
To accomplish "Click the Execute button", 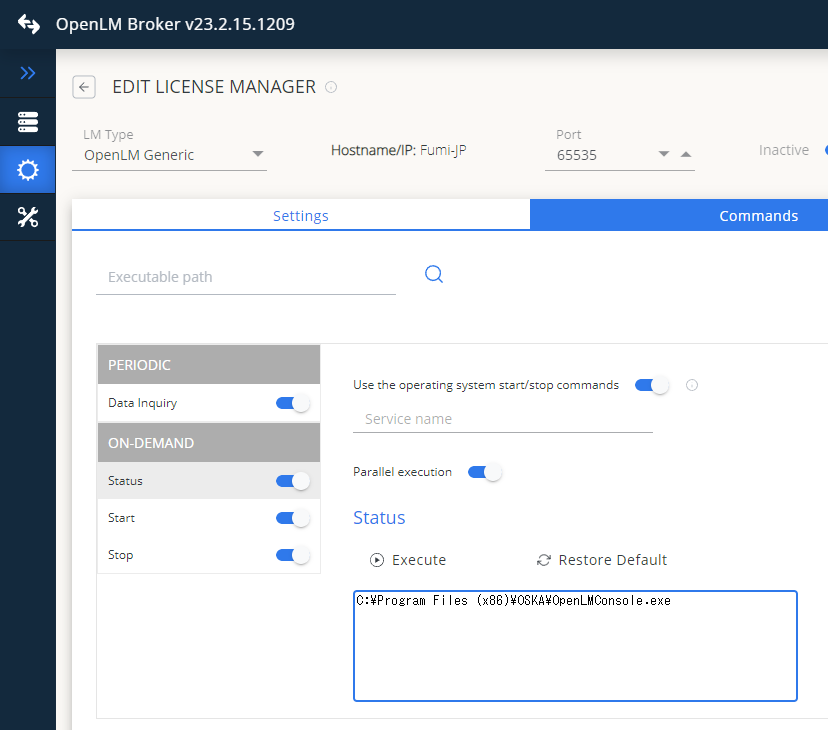I will [408, 560].
